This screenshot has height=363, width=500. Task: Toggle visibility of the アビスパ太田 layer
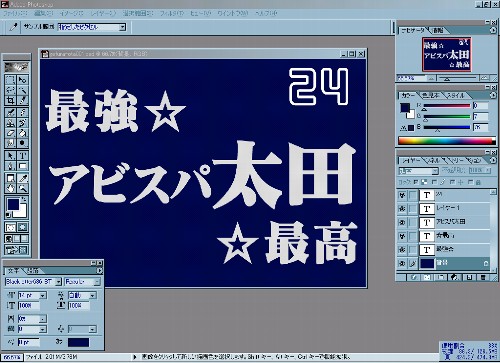pyautogui.click(x=402, y=222)
